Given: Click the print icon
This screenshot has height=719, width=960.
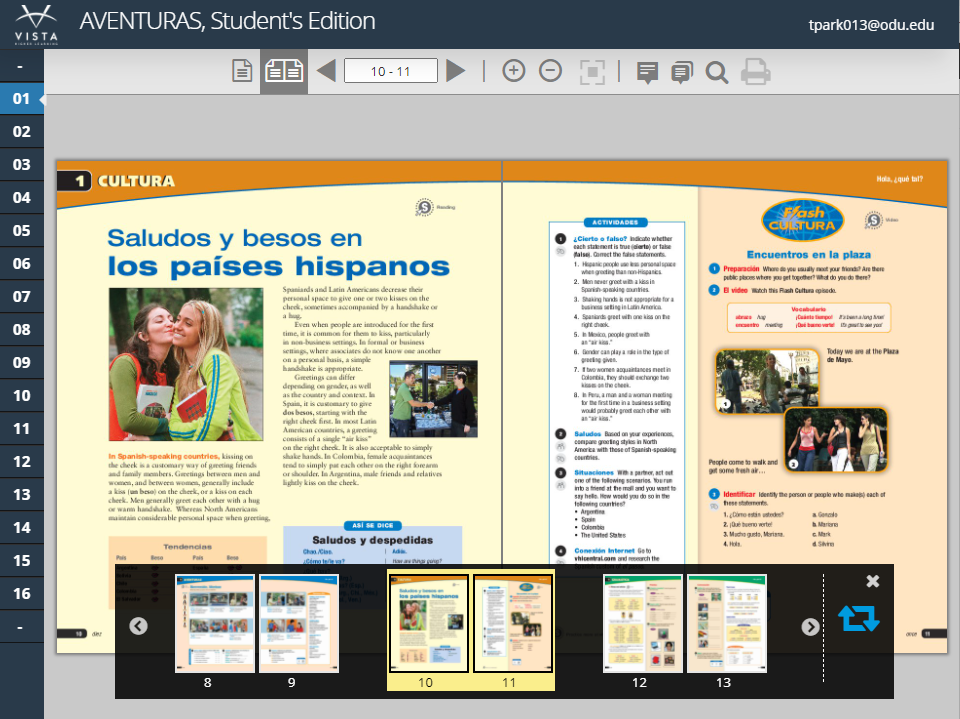Looking at the screenshot, I should click(x=756, y=72).
